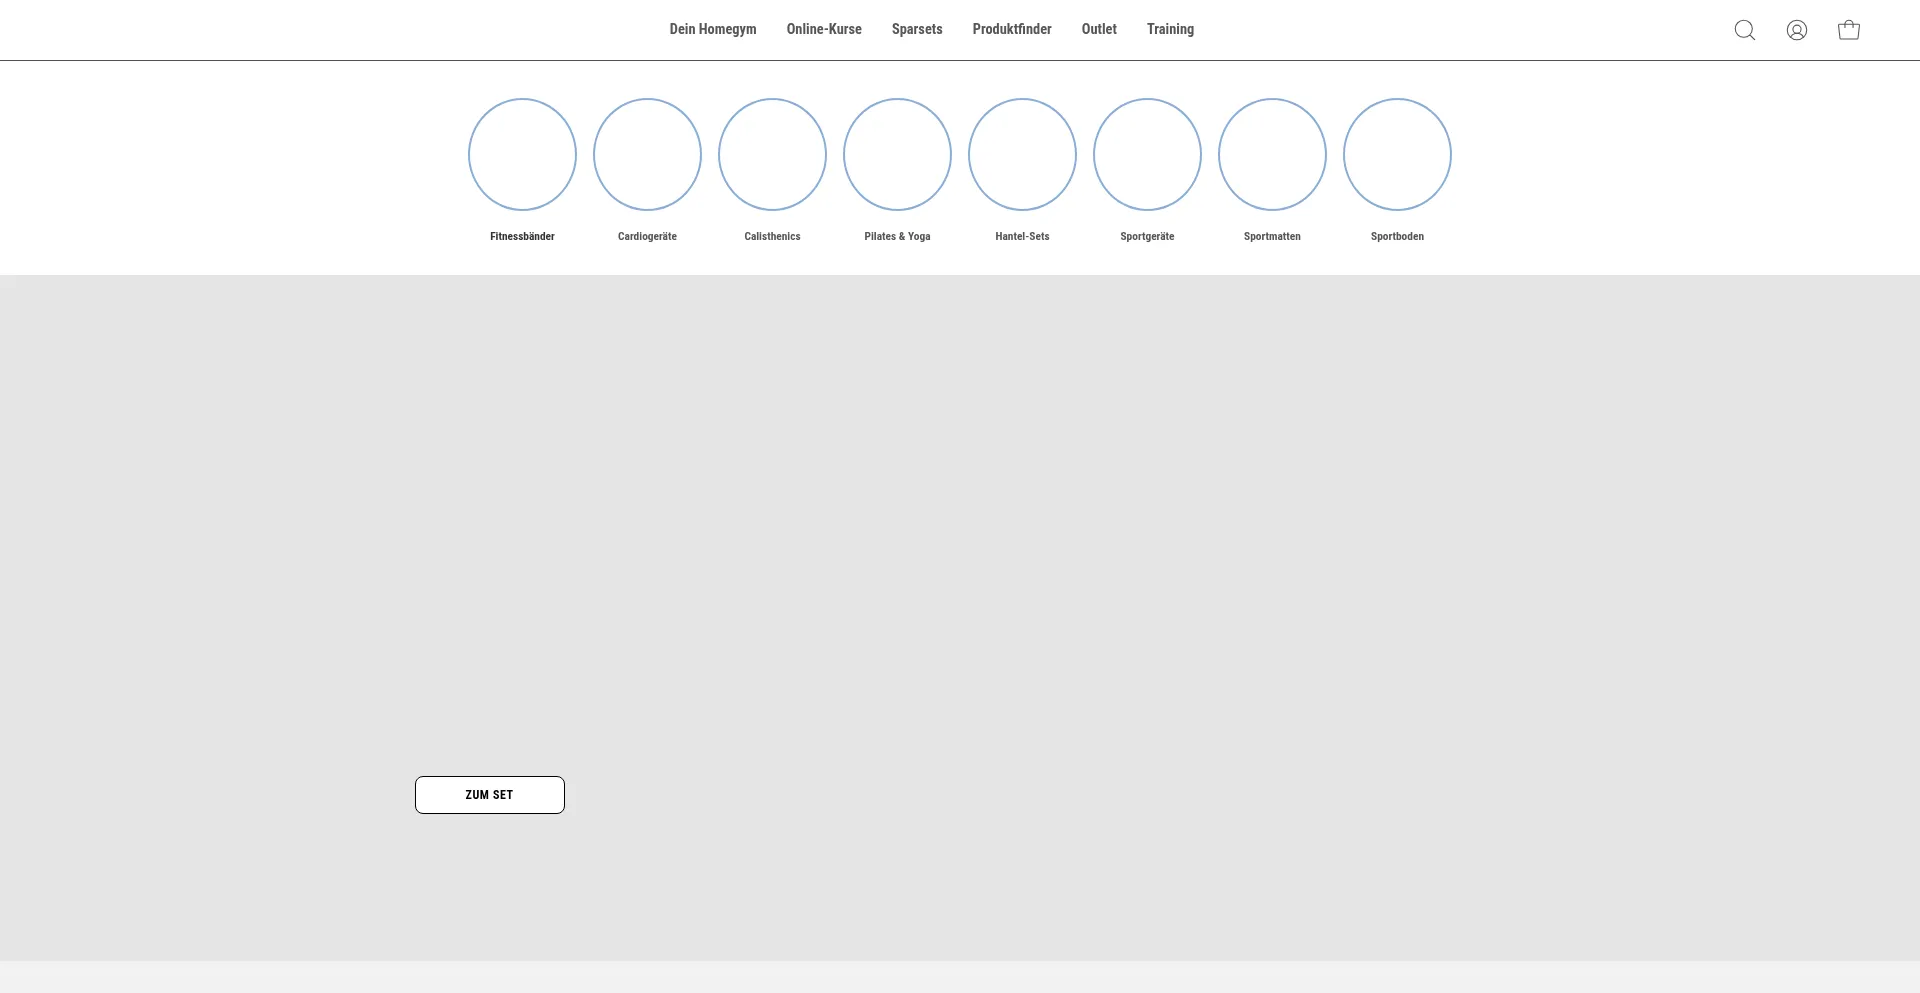The image size is (1920, 993).
Task: Choose the Sportboden category circle
Action: [x=1397, y=154]
